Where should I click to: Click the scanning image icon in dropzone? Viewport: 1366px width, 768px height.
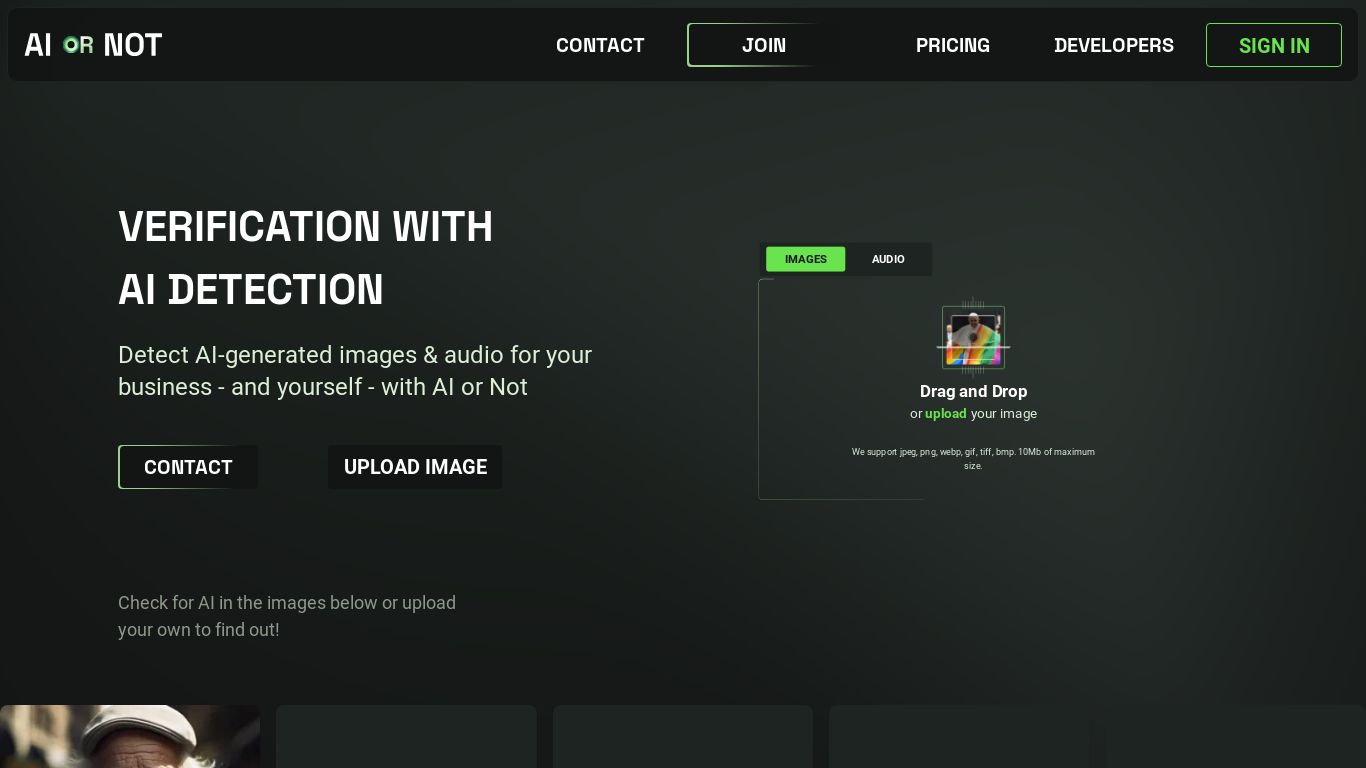click(x=973, y=338)
